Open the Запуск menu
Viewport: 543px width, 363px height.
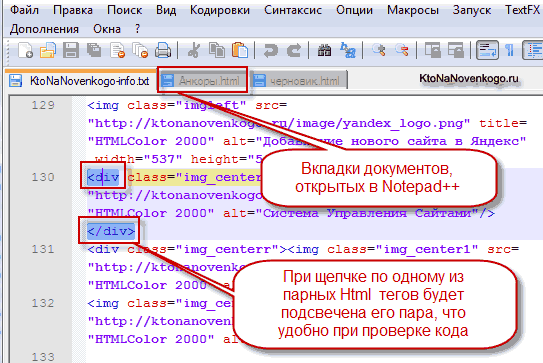pos(472,10)
